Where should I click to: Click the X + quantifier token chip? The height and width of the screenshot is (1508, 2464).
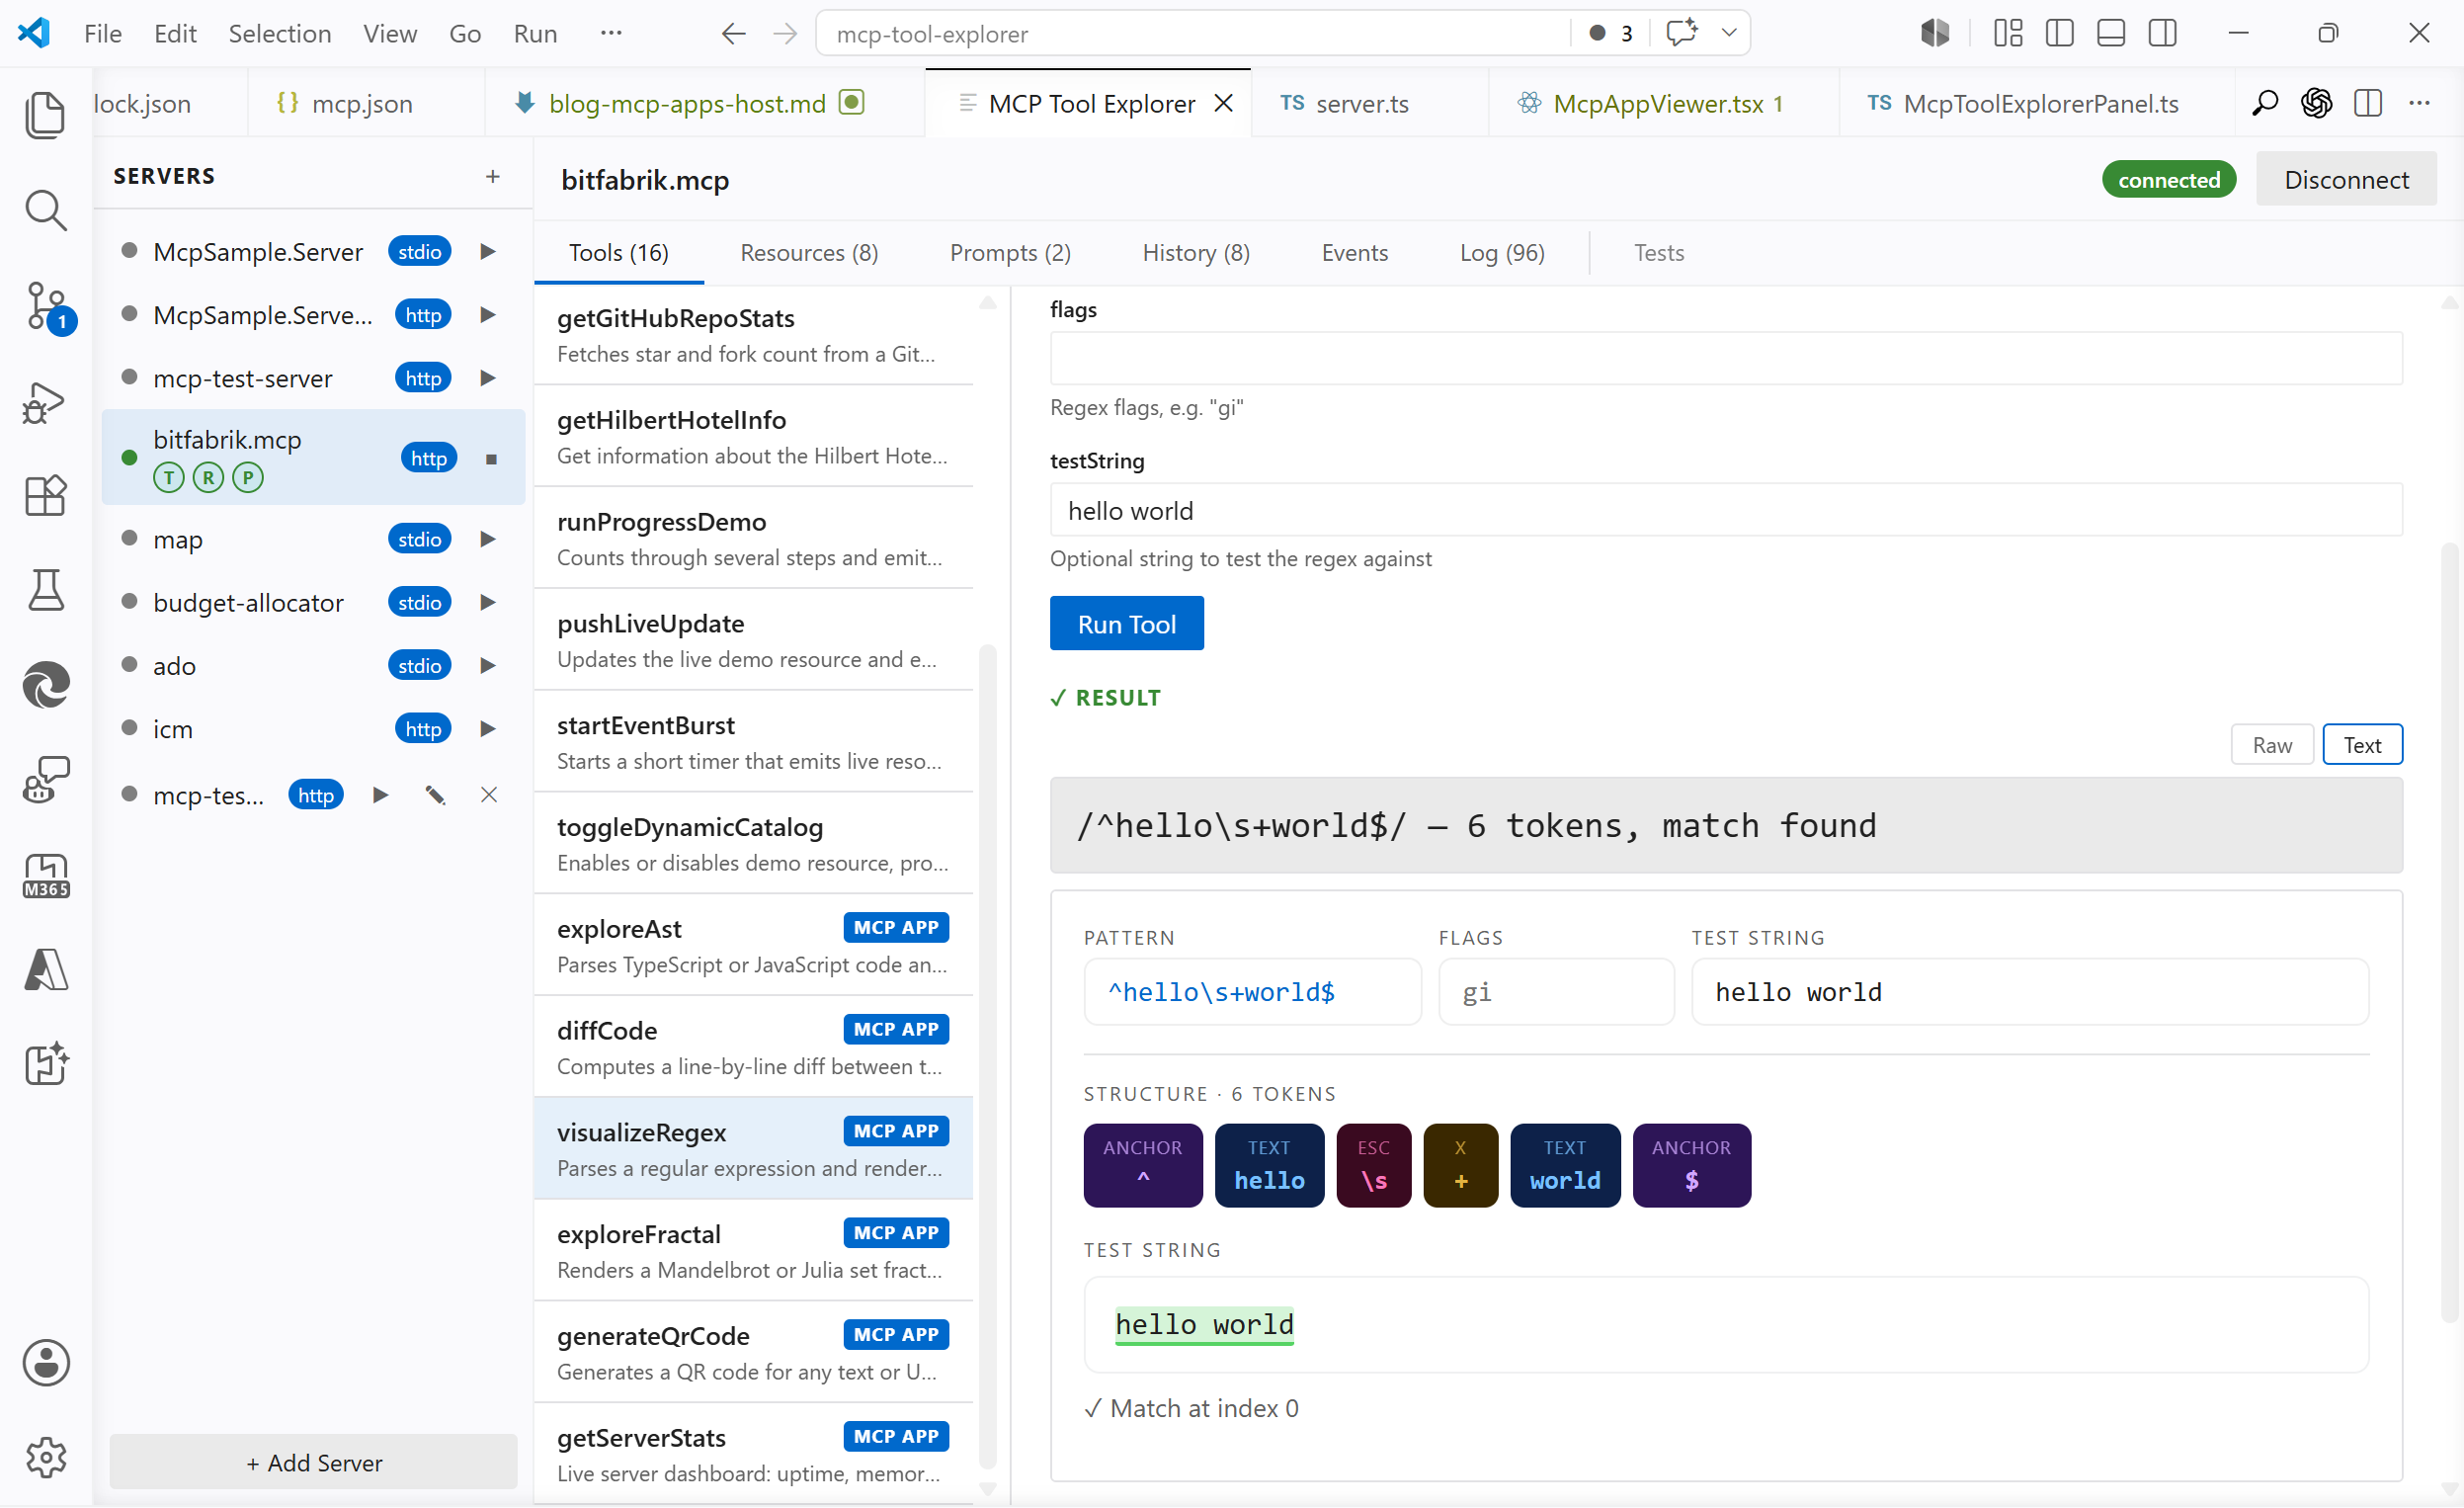coord(1461,1165)
